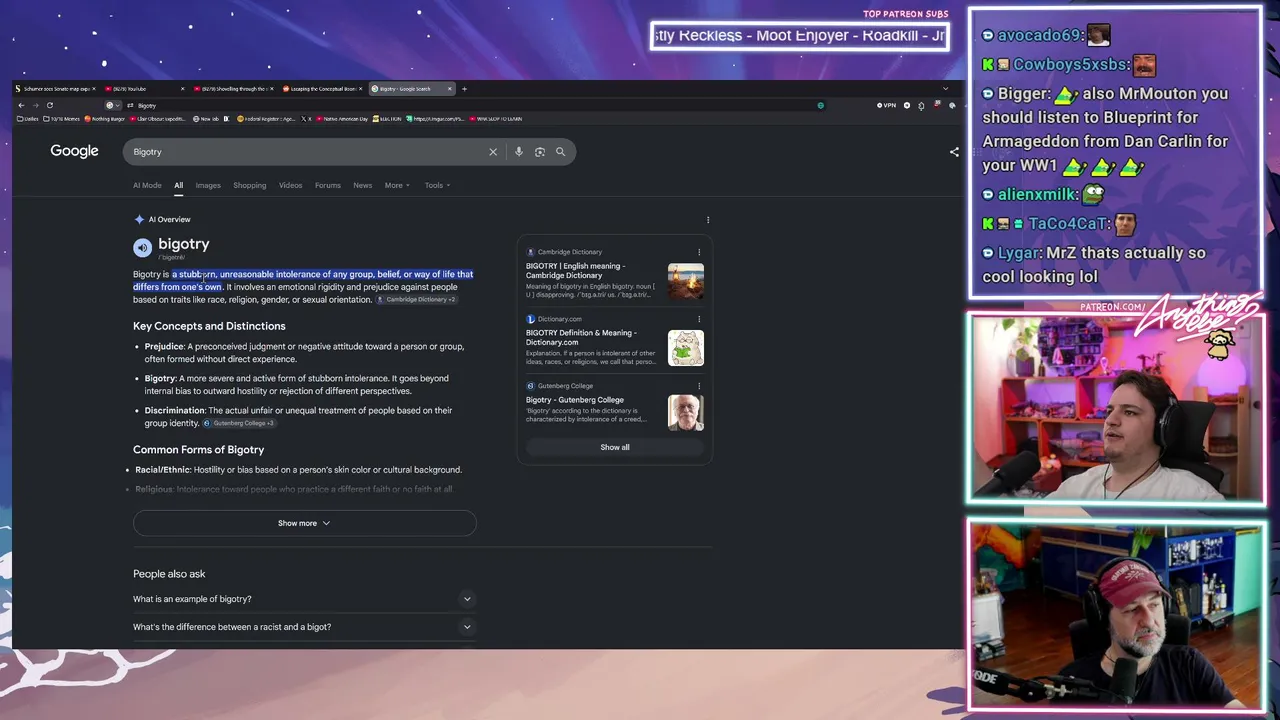Screen dimensions: 1280x720
Task: Open the site info dropdown in address bar
Action: coord(113,105)
